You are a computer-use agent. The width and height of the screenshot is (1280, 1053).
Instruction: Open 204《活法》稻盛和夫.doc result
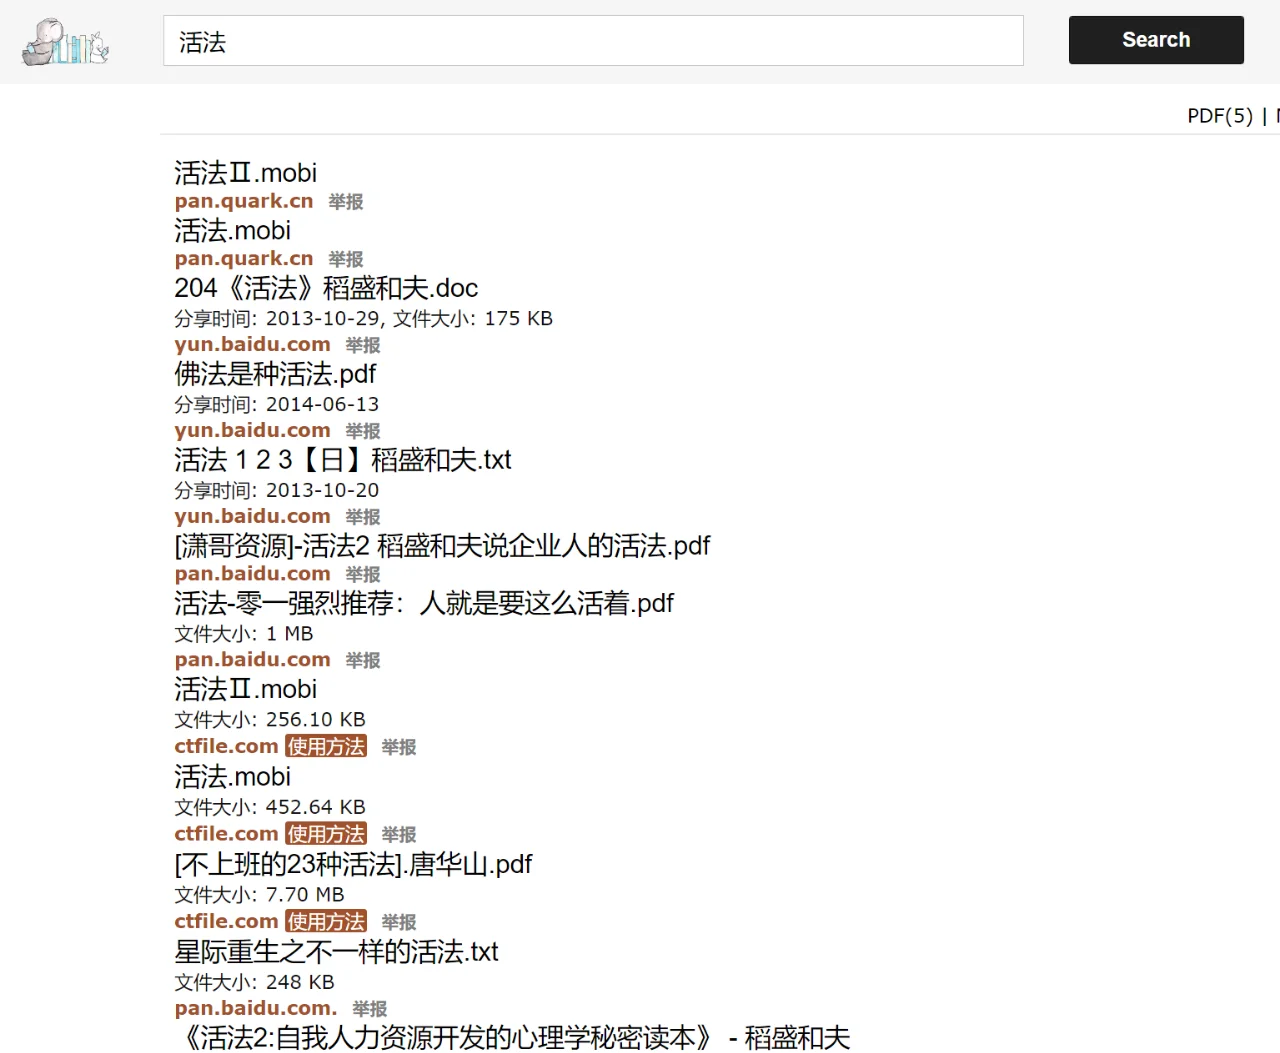(326, 288)
